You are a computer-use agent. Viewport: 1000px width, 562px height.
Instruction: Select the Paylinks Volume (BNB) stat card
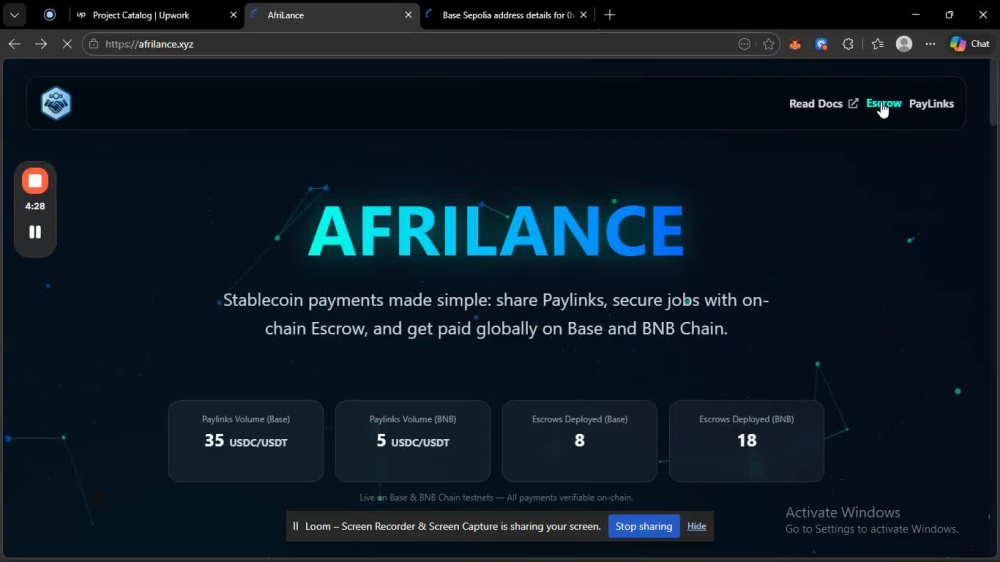pyautogui.click(x=413, y=441)
